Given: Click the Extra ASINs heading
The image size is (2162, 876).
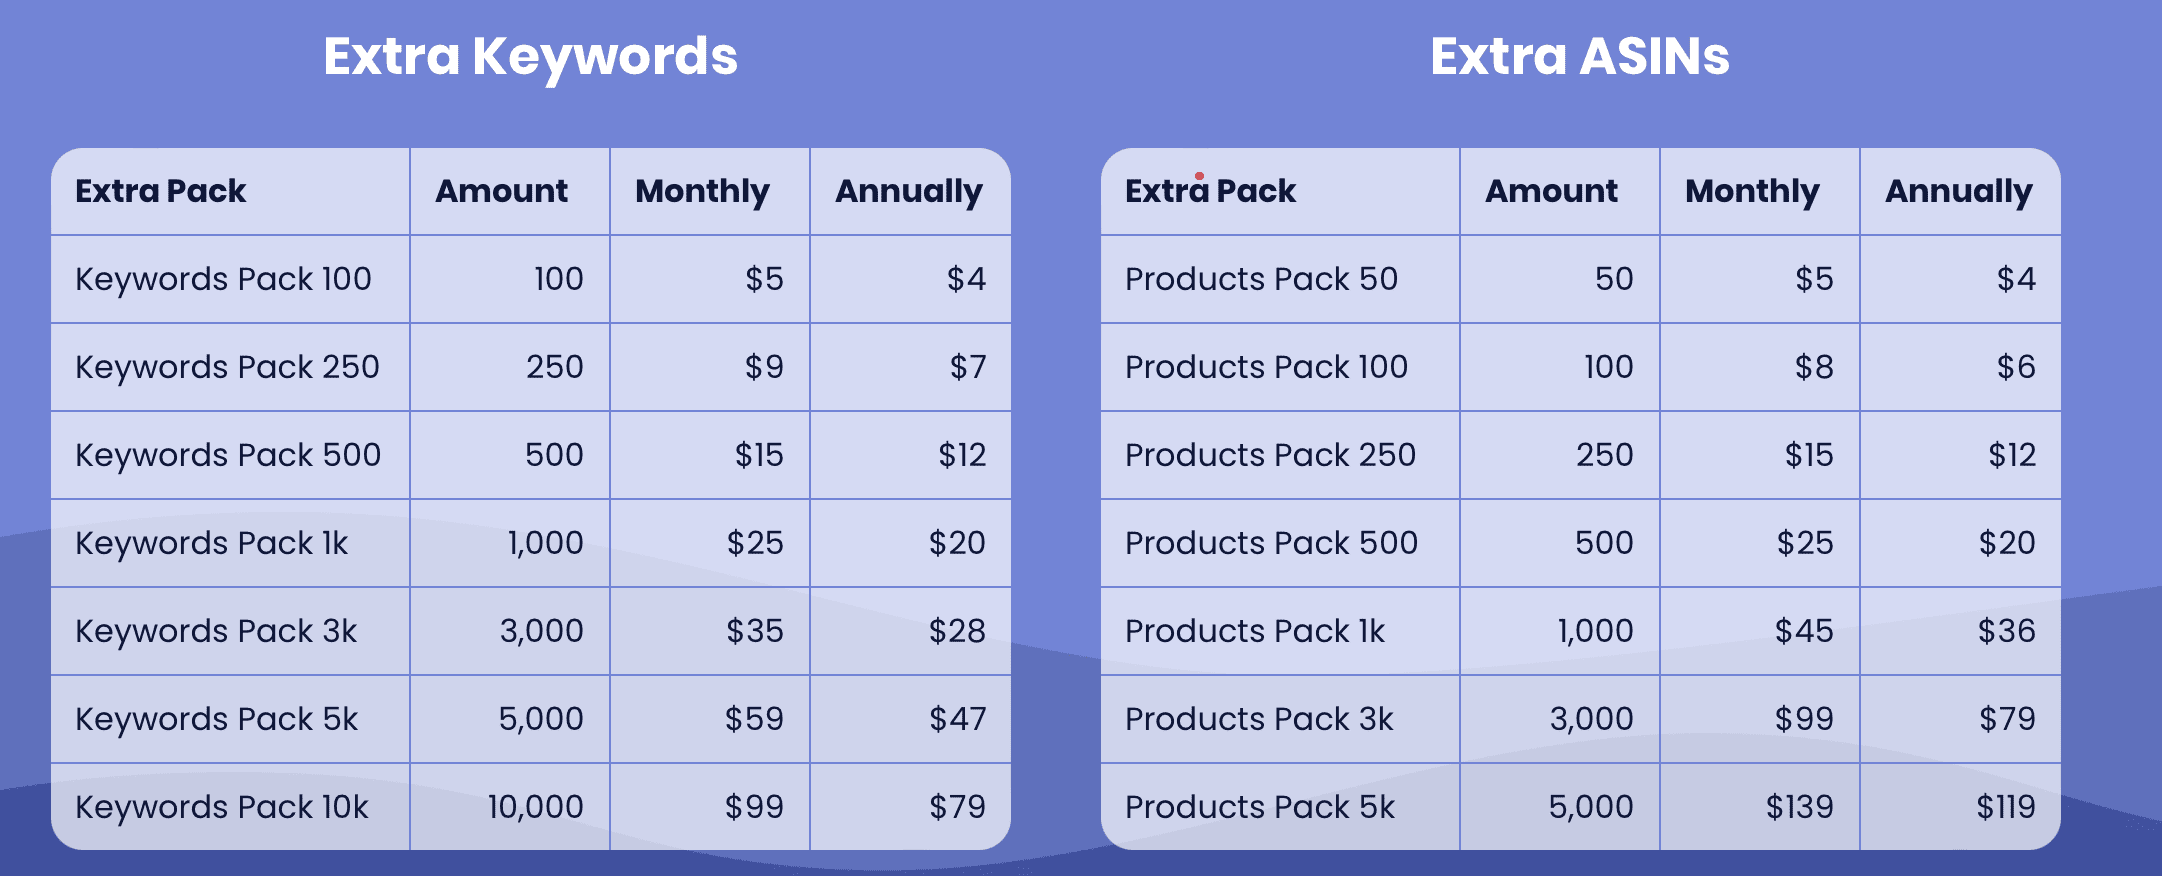Looking at the screenshot, I should coord(1579,56).
